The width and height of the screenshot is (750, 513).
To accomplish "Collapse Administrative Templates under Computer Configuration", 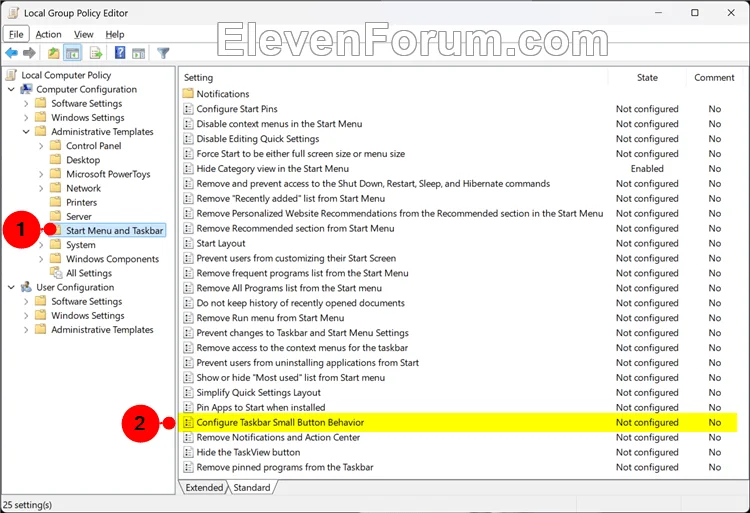I will click(26, 131).
